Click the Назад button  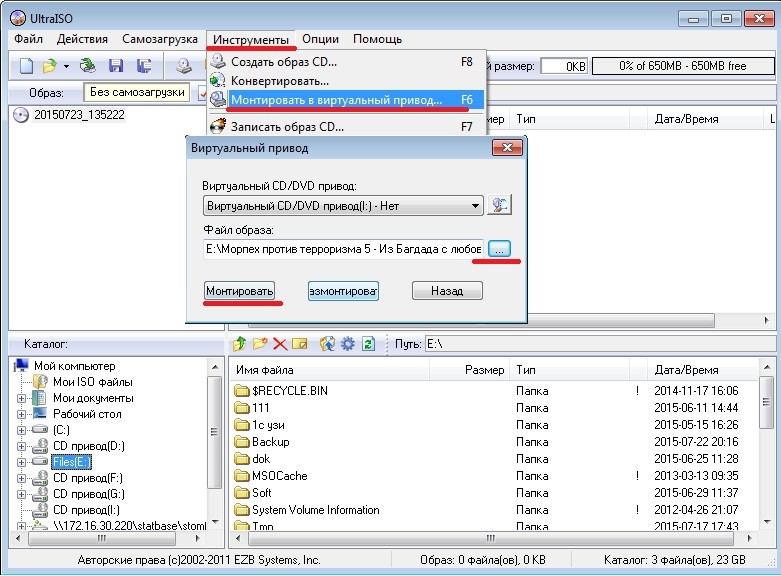pyautogui.click(x=447, y=291)
